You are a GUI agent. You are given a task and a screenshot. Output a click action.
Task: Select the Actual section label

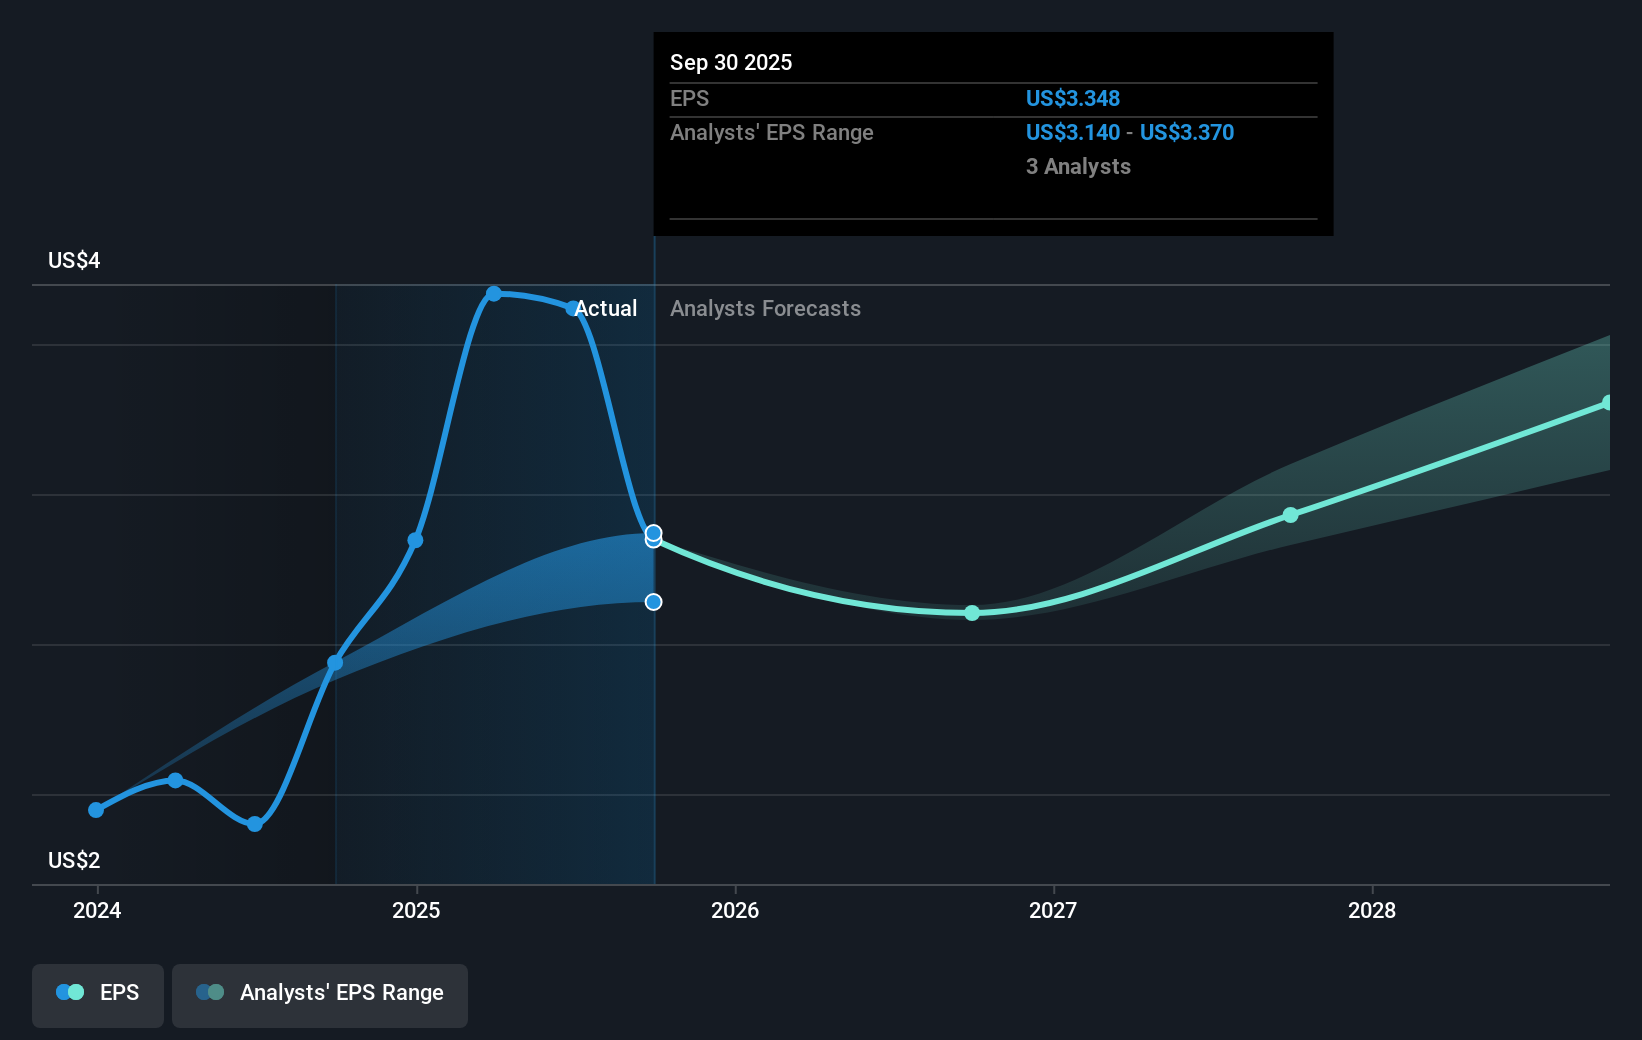[605, 308]
